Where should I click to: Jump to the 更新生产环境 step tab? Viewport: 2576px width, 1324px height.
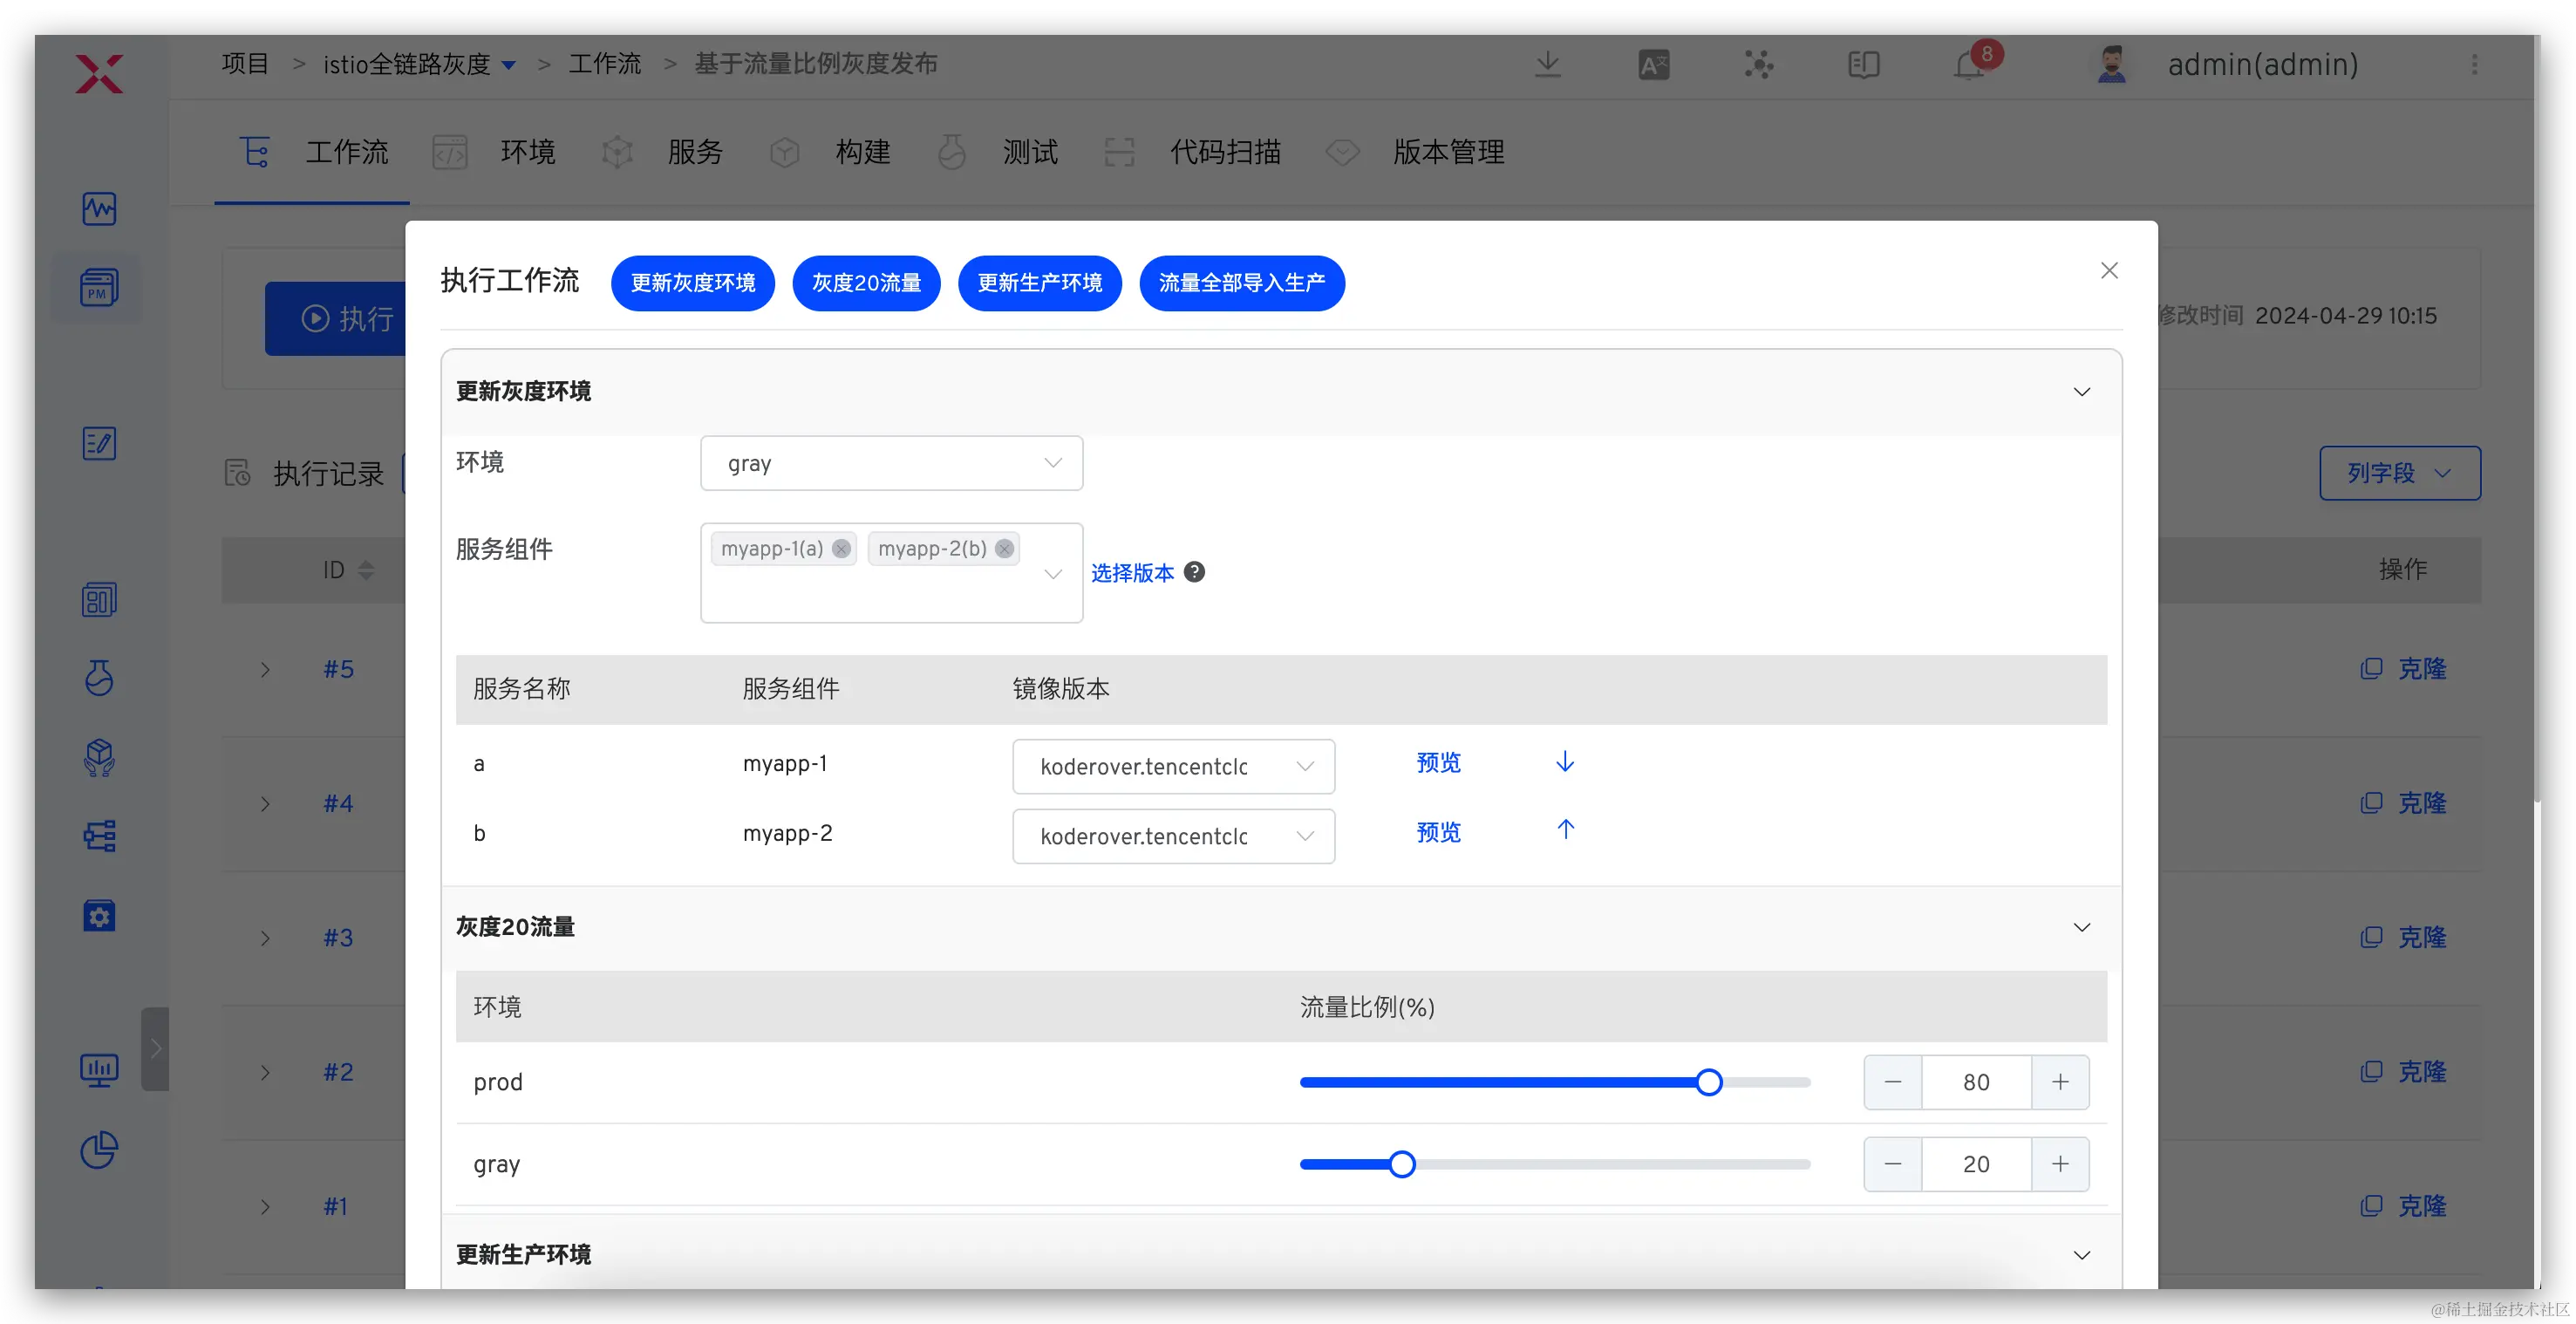click(1039, 283)
